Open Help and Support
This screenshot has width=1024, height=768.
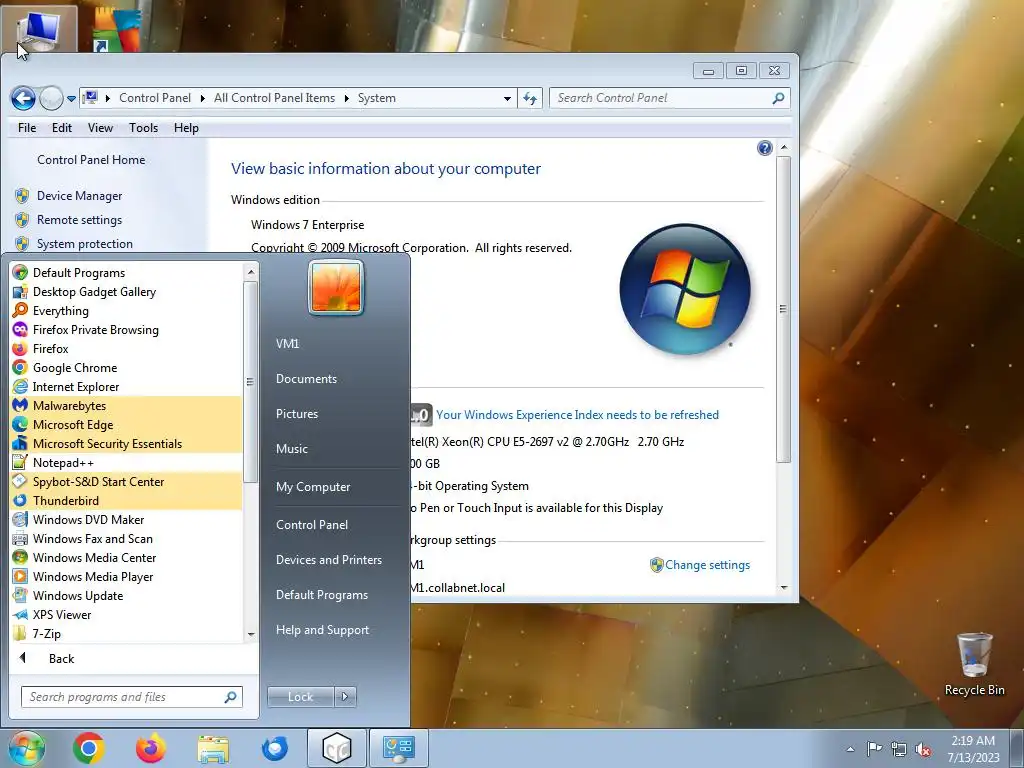(x=322, y=630)
